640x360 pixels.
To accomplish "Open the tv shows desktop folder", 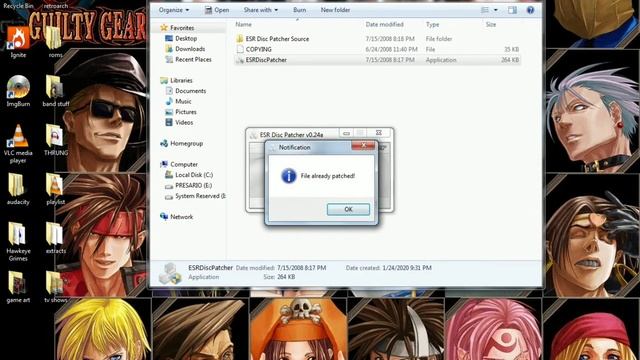I will [55, 287].
